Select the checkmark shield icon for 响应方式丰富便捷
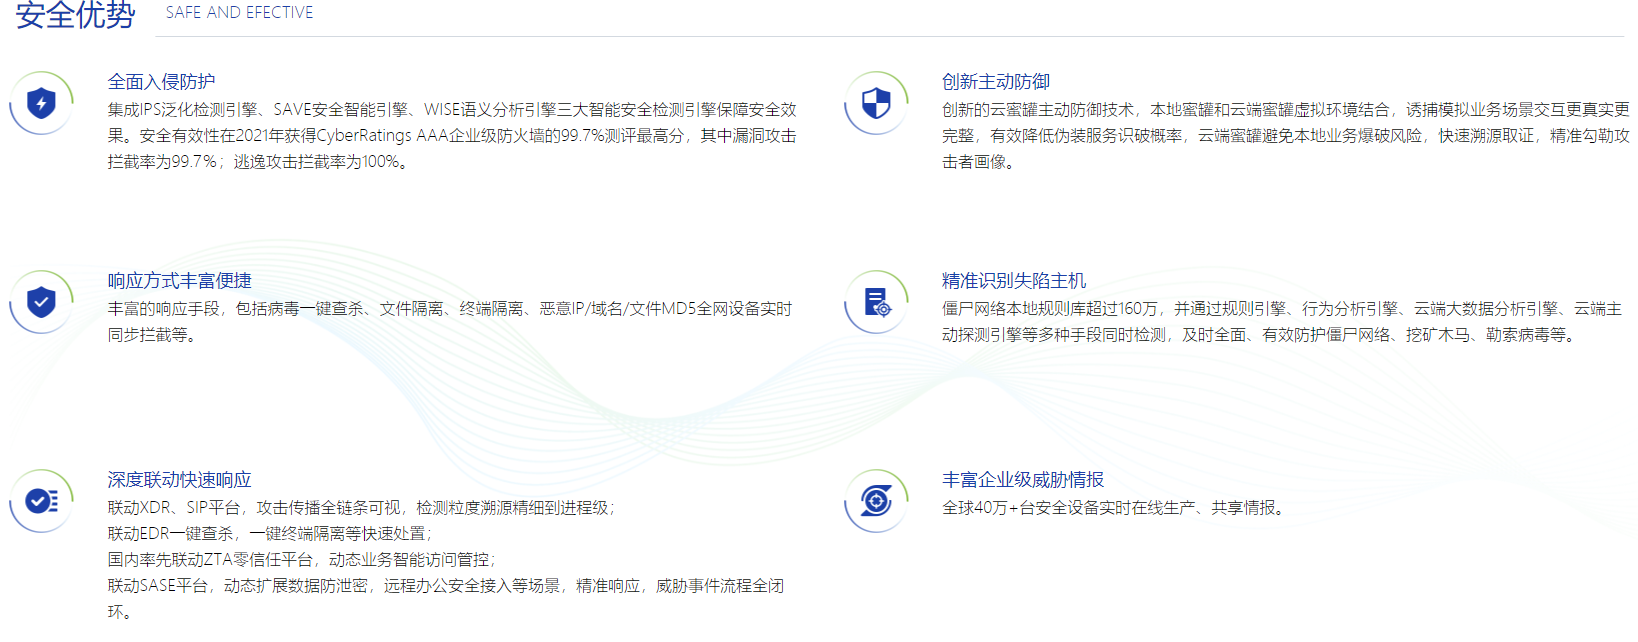This screenshot has height=642, width=1638. pos(41,302)
